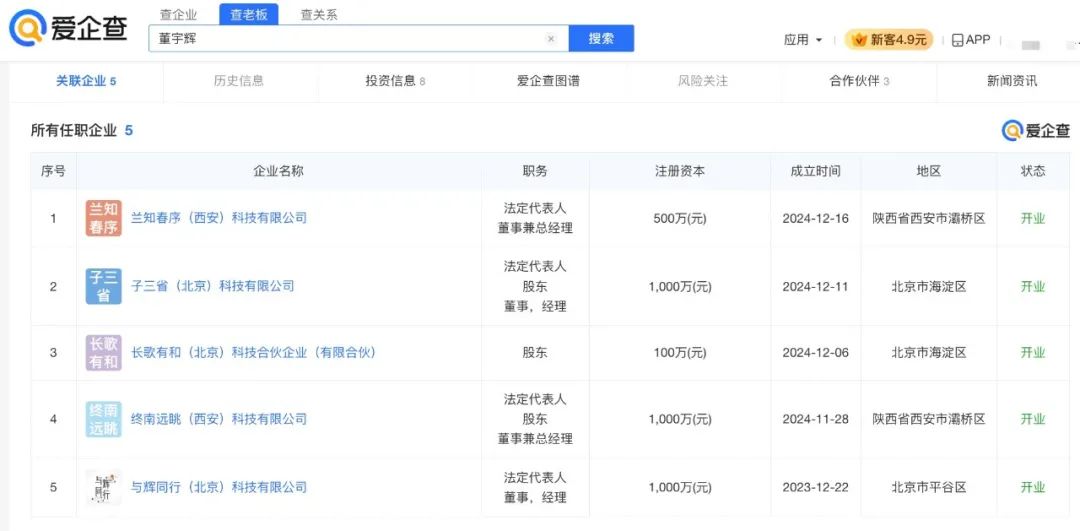The width and height of the screenshot is (1080, 531).
Task: Open 与辉同行（北京）科技有限公司 company link
Action: [x=219, y=488]
